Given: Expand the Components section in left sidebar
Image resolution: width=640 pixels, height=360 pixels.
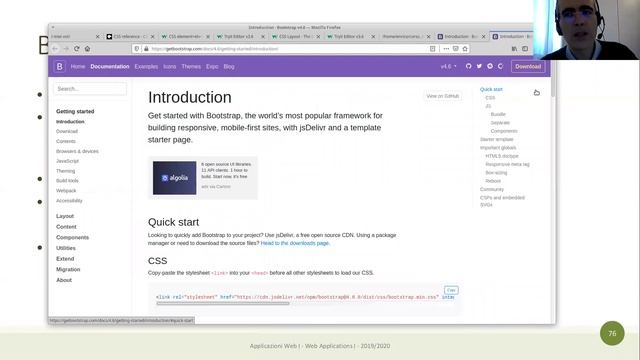Looking at the screenshot, I should pos(72,237).
